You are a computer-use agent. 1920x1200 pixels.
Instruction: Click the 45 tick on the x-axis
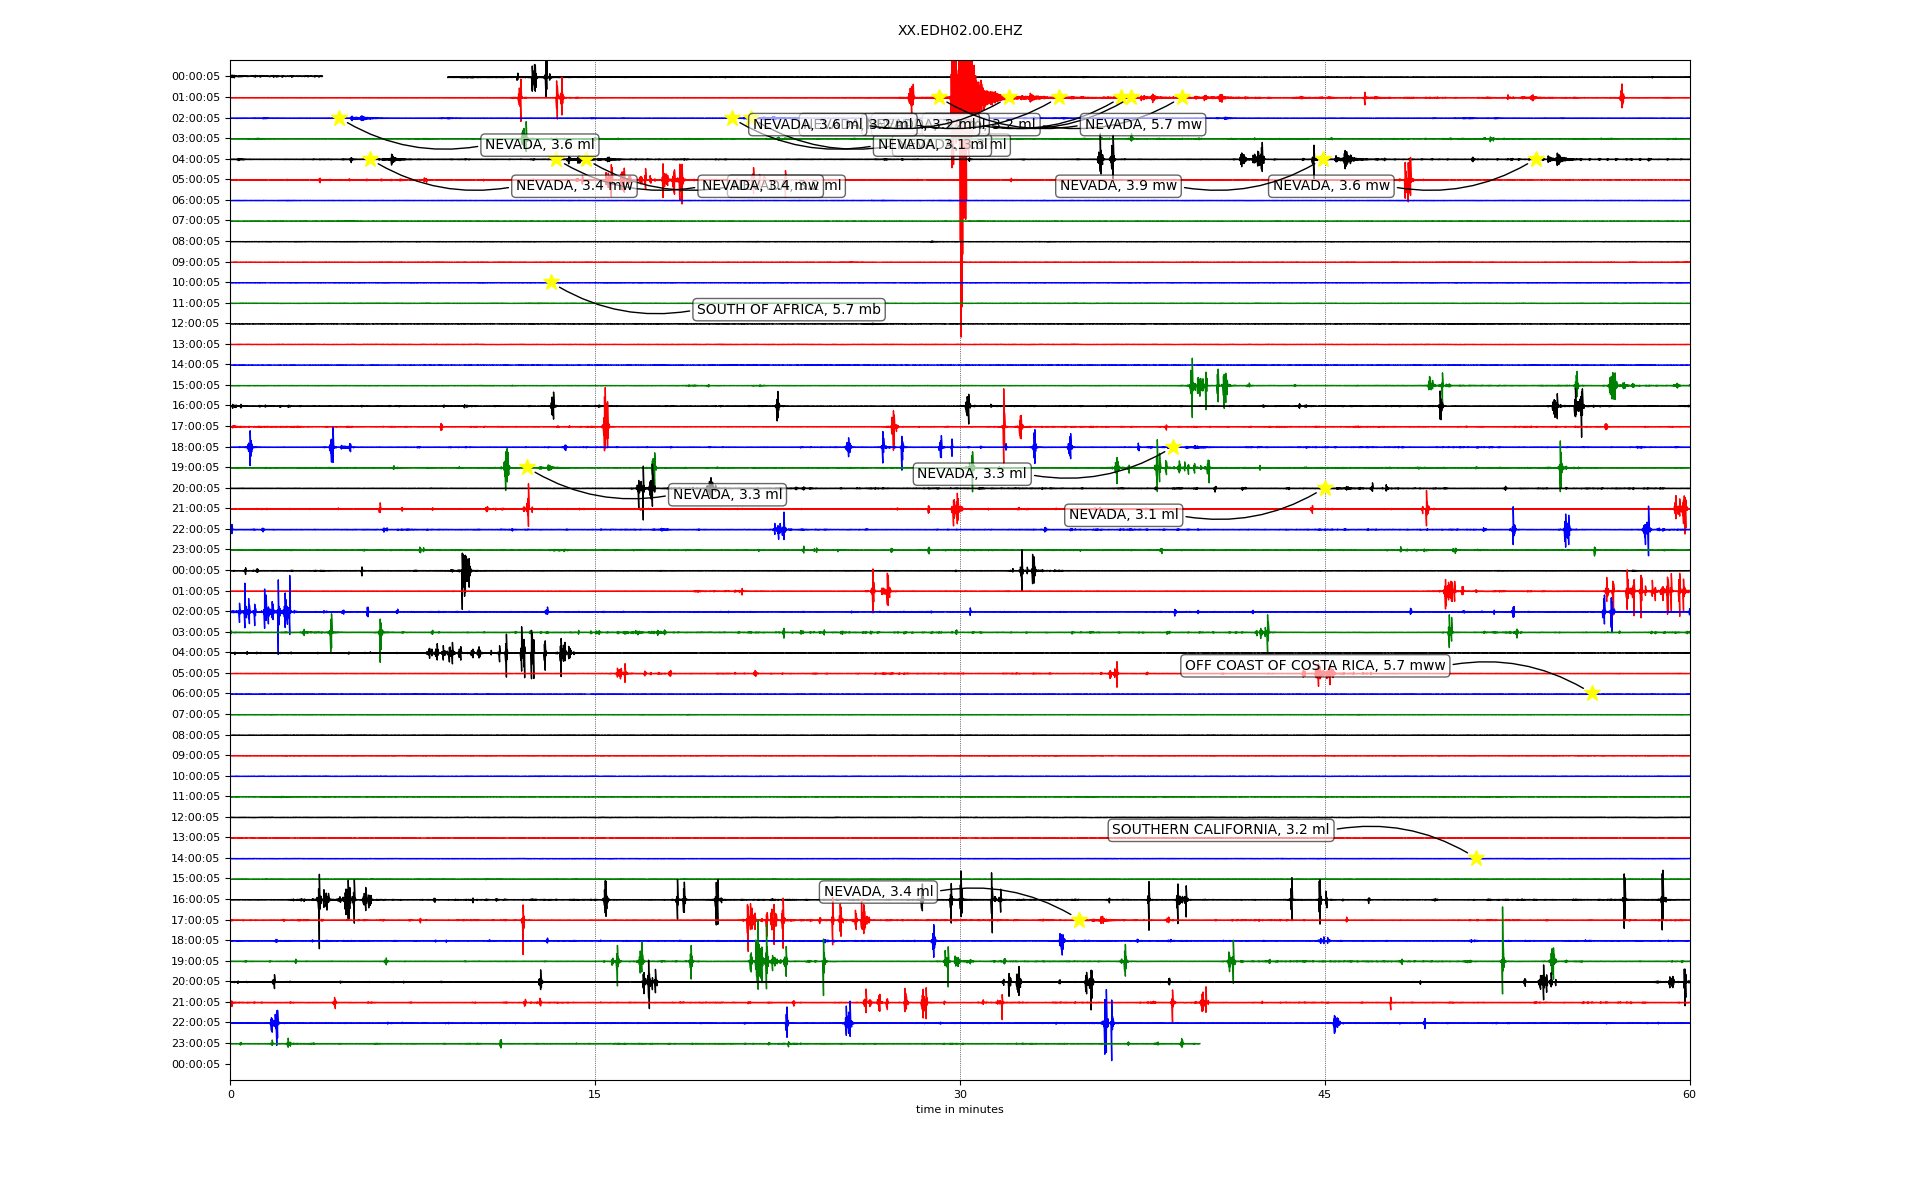click(1324, 1094)
